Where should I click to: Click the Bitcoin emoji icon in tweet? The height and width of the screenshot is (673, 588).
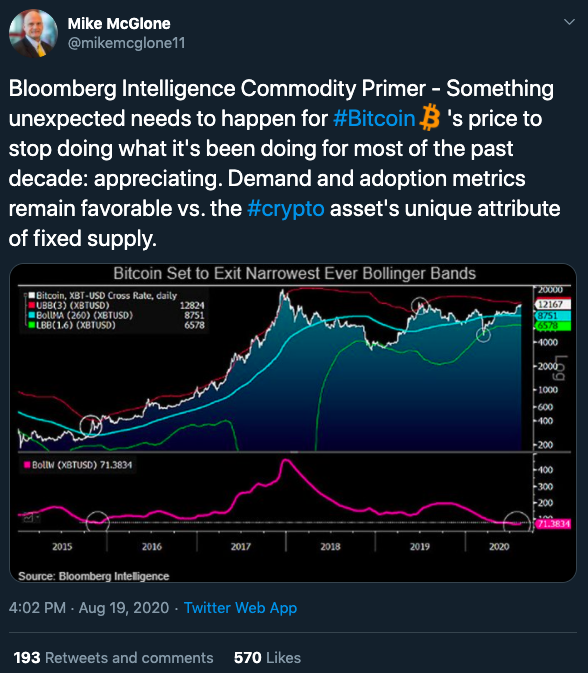tap(430, 118)
